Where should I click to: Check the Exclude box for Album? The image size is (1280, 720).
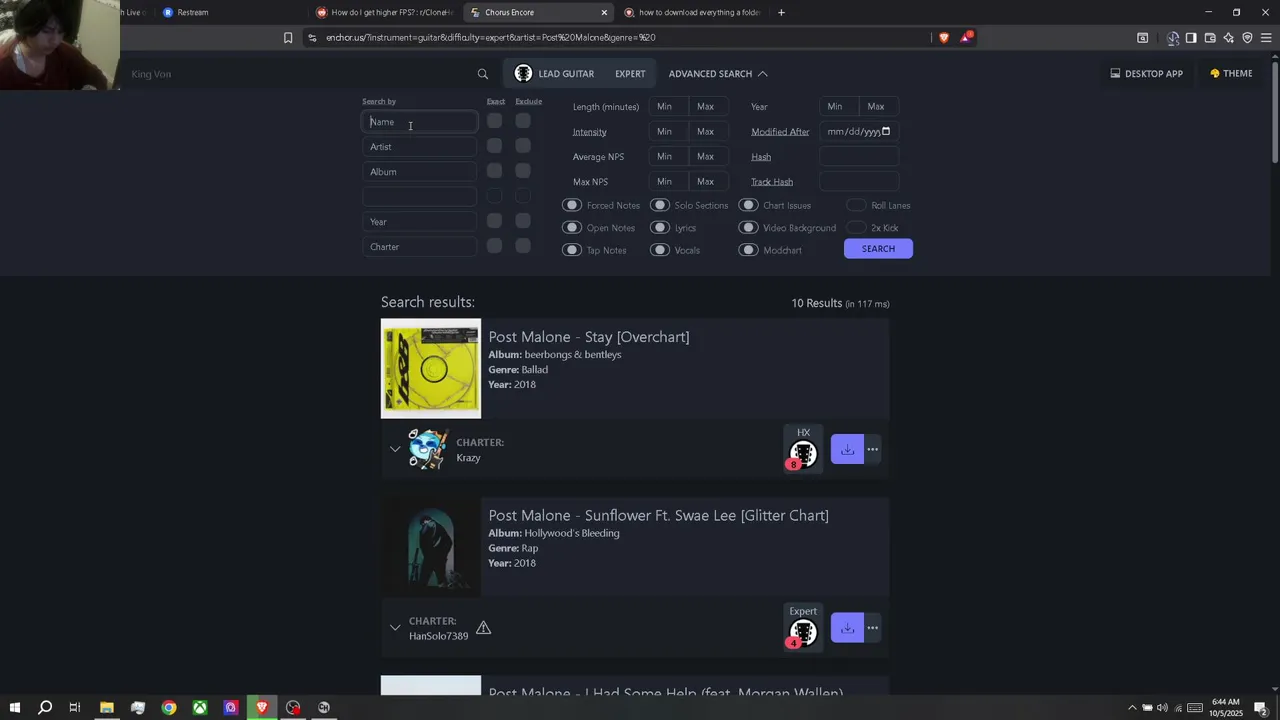click(x=523, y=171)
